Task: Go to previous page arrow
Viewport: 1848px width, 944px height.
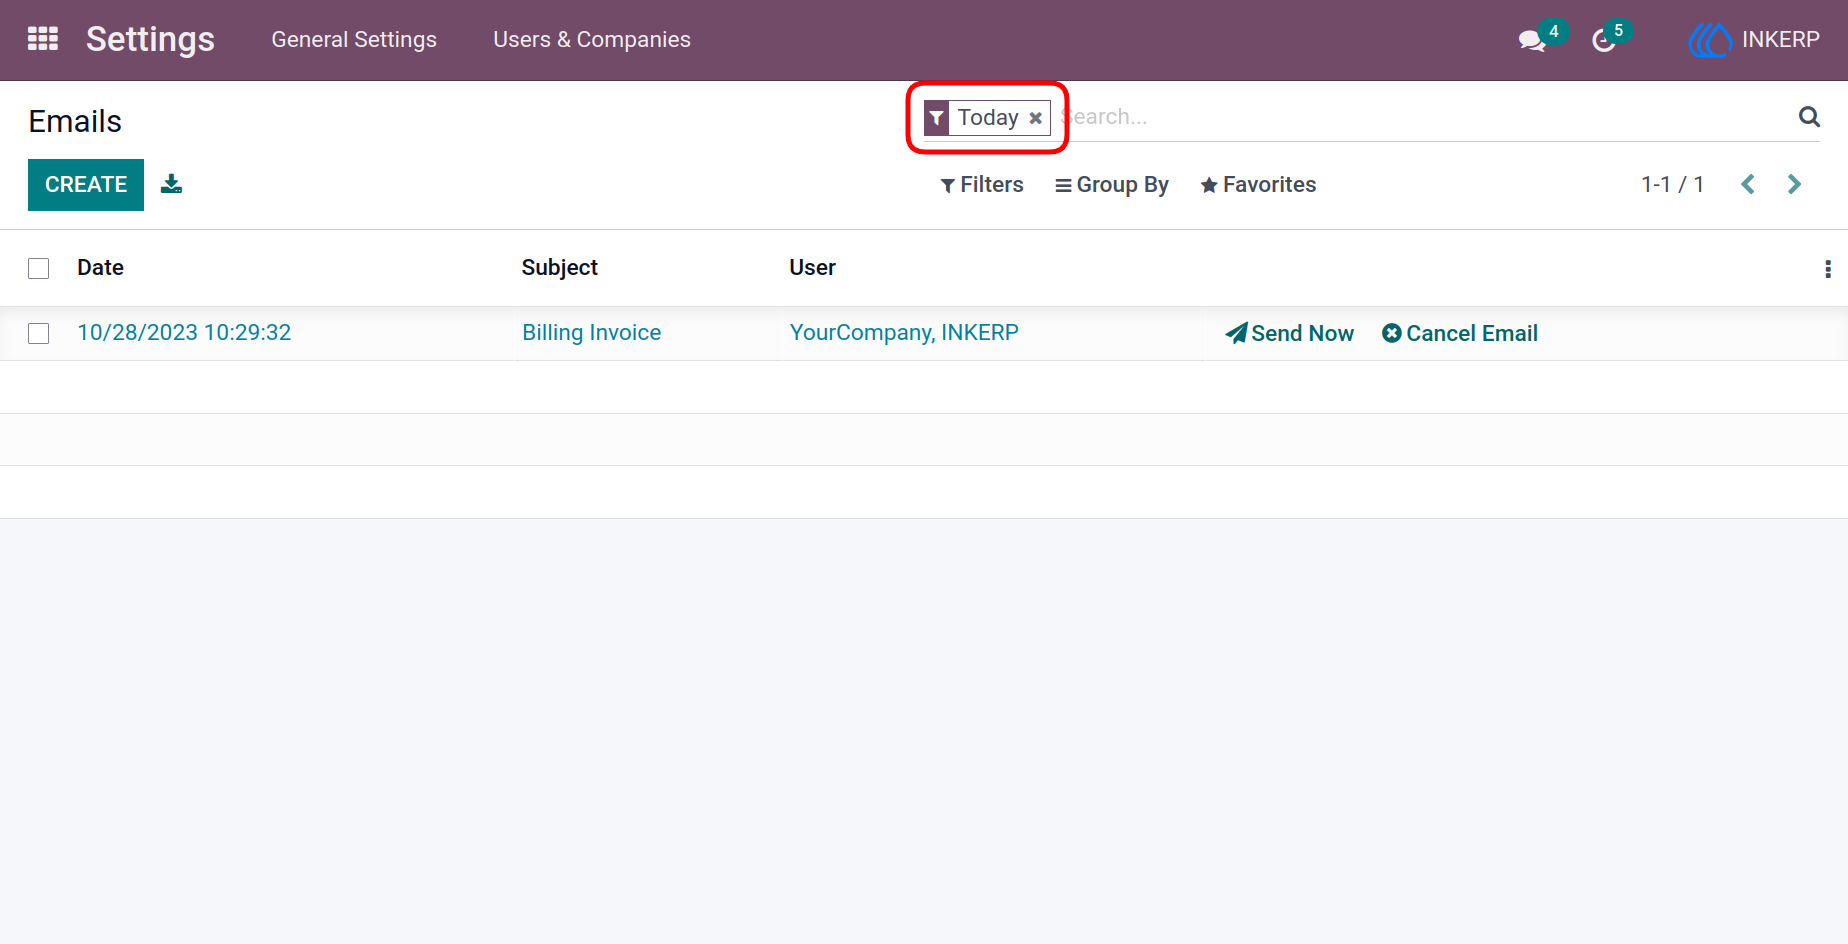Action: tap(1748, 184)
